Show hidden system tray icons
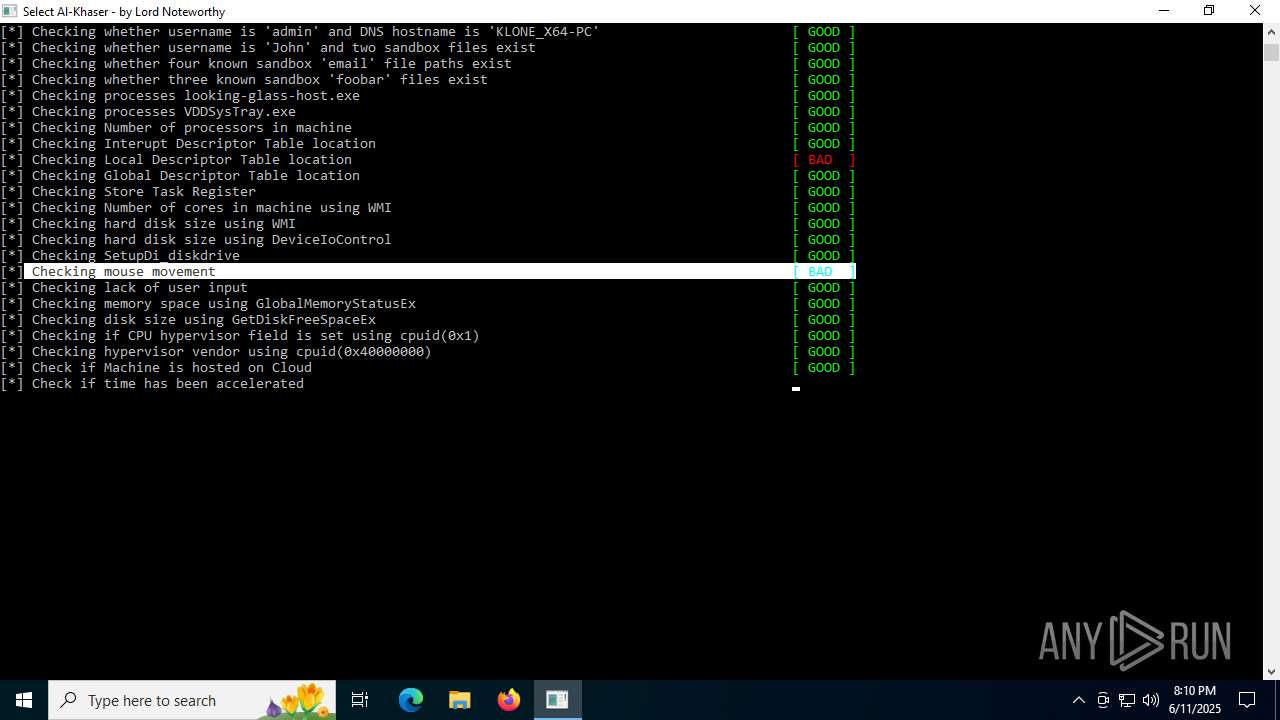Viewport: 1280px width, 720px height. click(1078, 700)
